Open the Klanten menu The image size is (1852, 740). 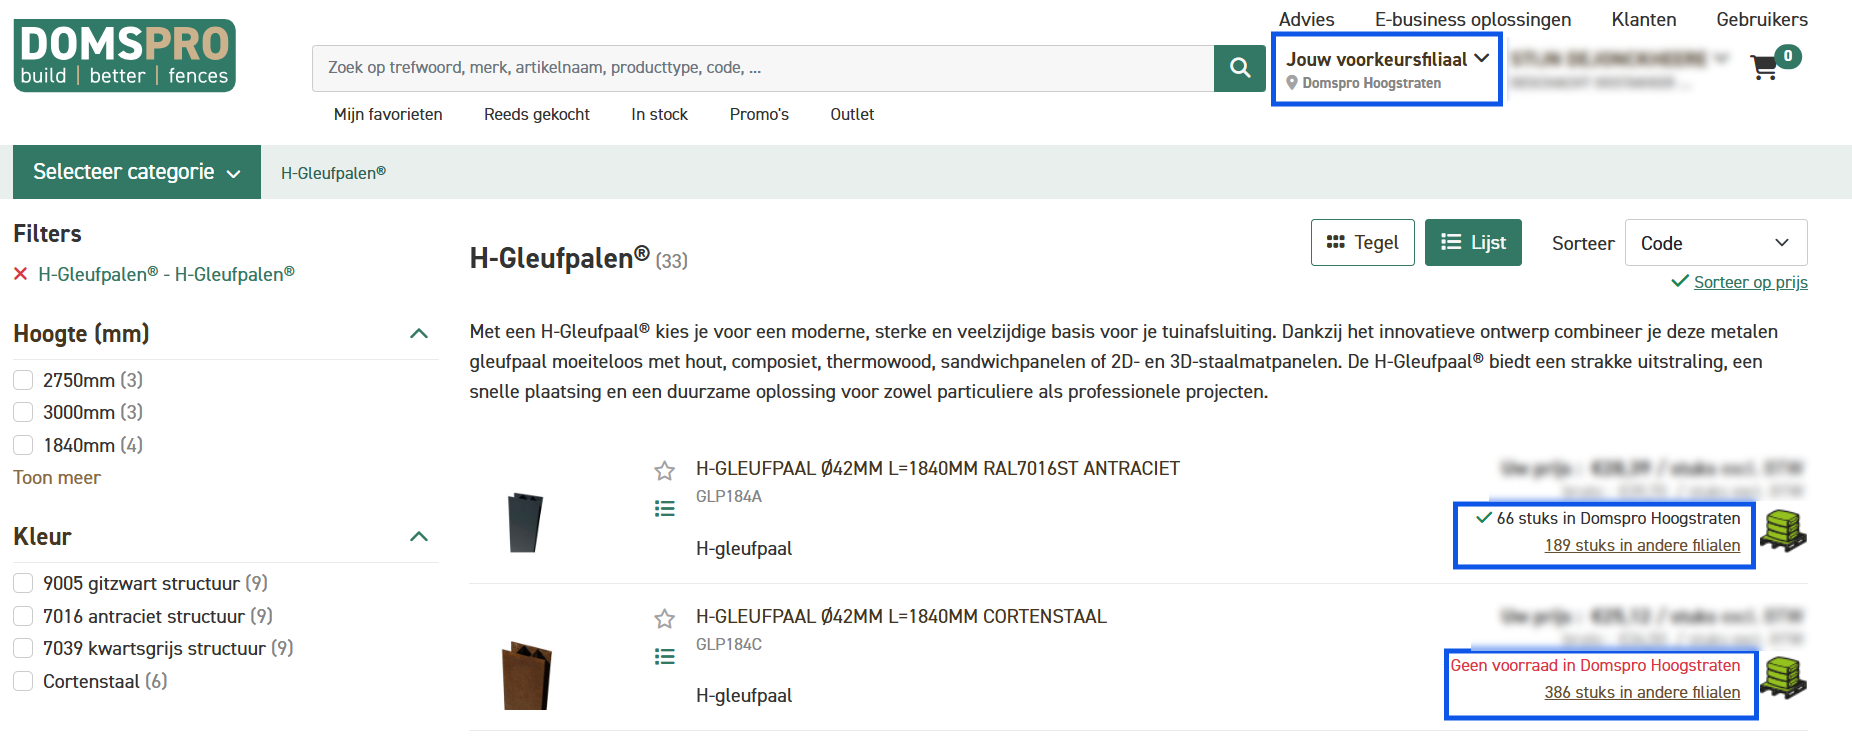pyautogui.click(x=1644, y=19)
